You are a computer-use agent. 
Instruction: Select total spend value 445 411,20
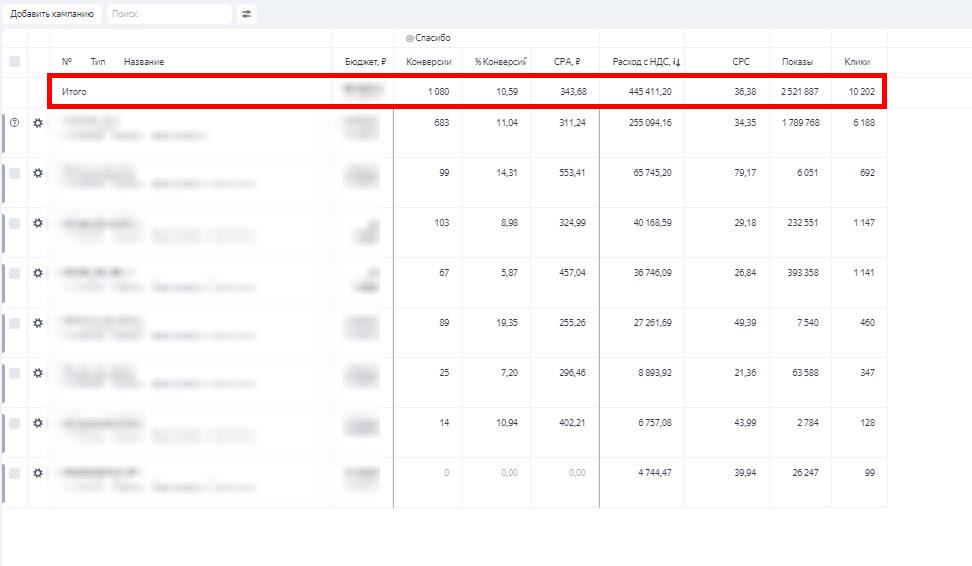(650, 91)
